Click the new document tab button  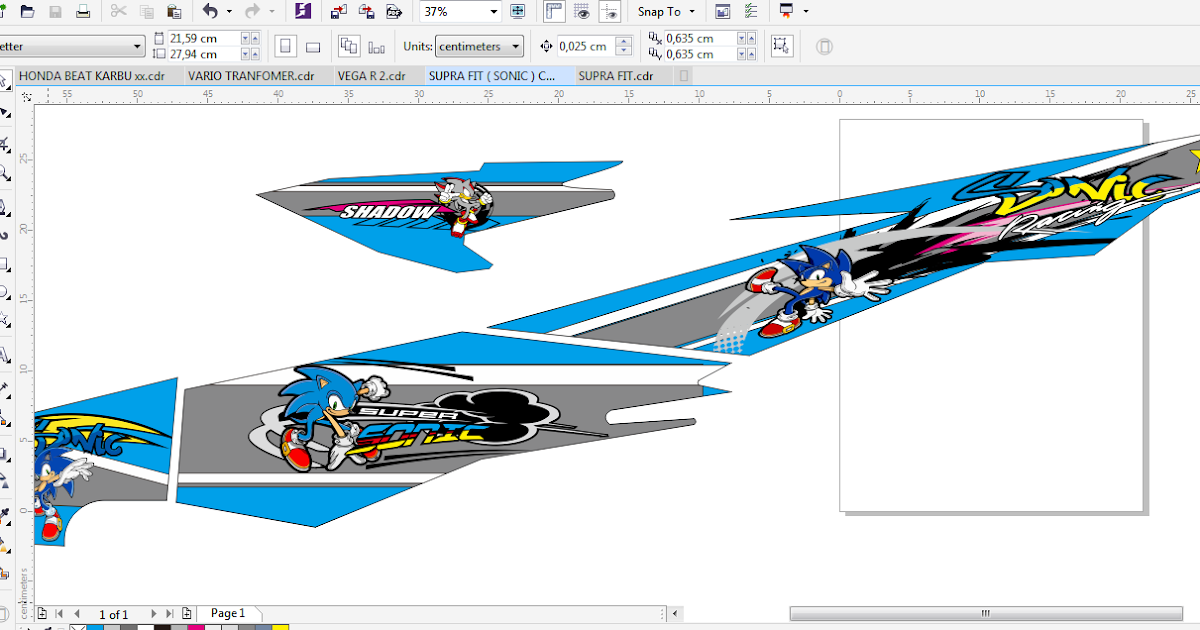684,76
